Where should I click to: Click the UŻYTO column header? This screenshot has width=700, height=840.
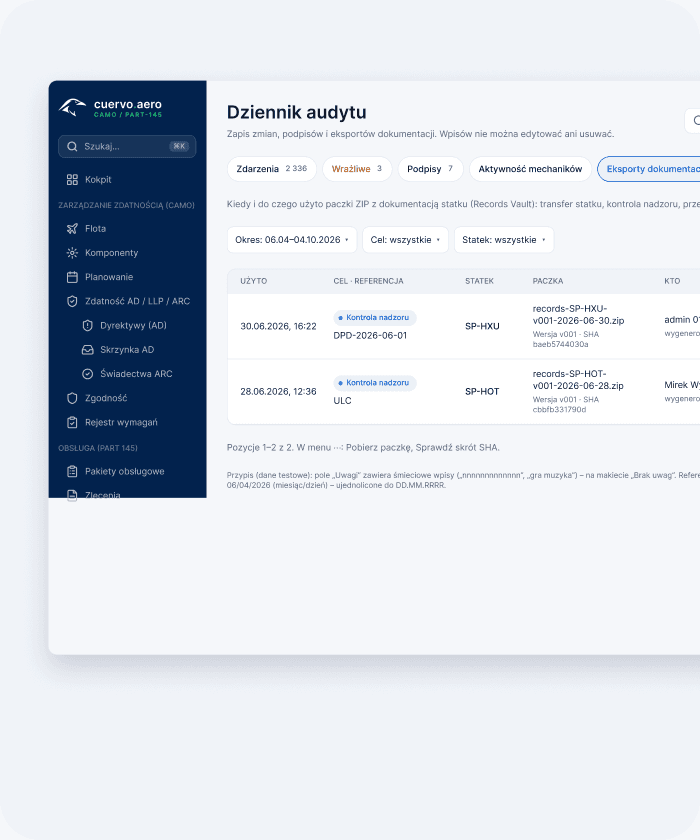click(253, 281)
